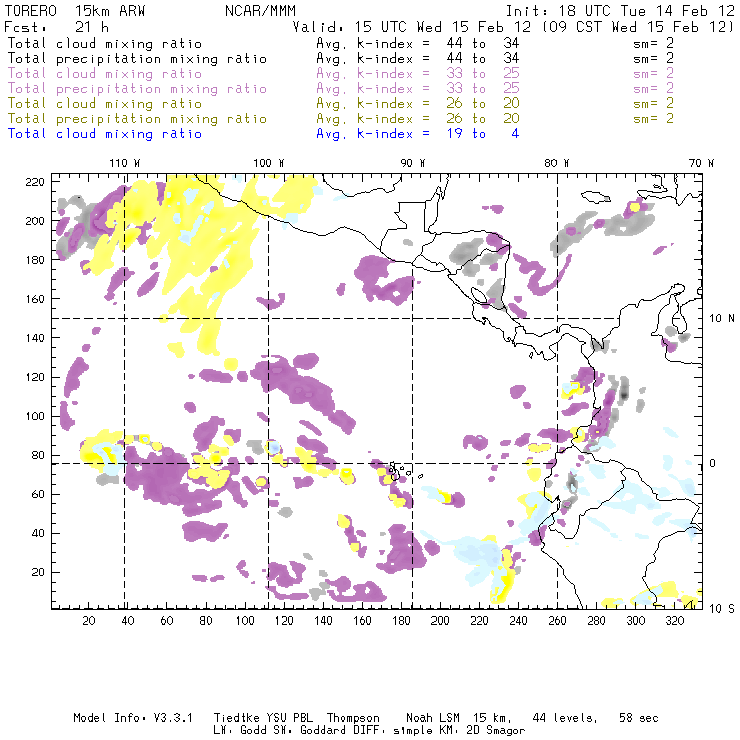Select the 'NCAR/MMM' header label
Image resolution: width=740 pixels, height=740 pixels.
[261, 11]
